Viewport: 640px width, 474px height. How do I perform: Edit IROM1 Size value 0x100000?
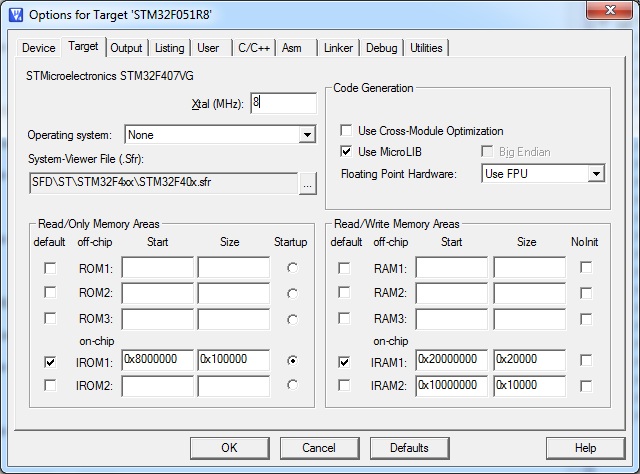pos(233,360)
